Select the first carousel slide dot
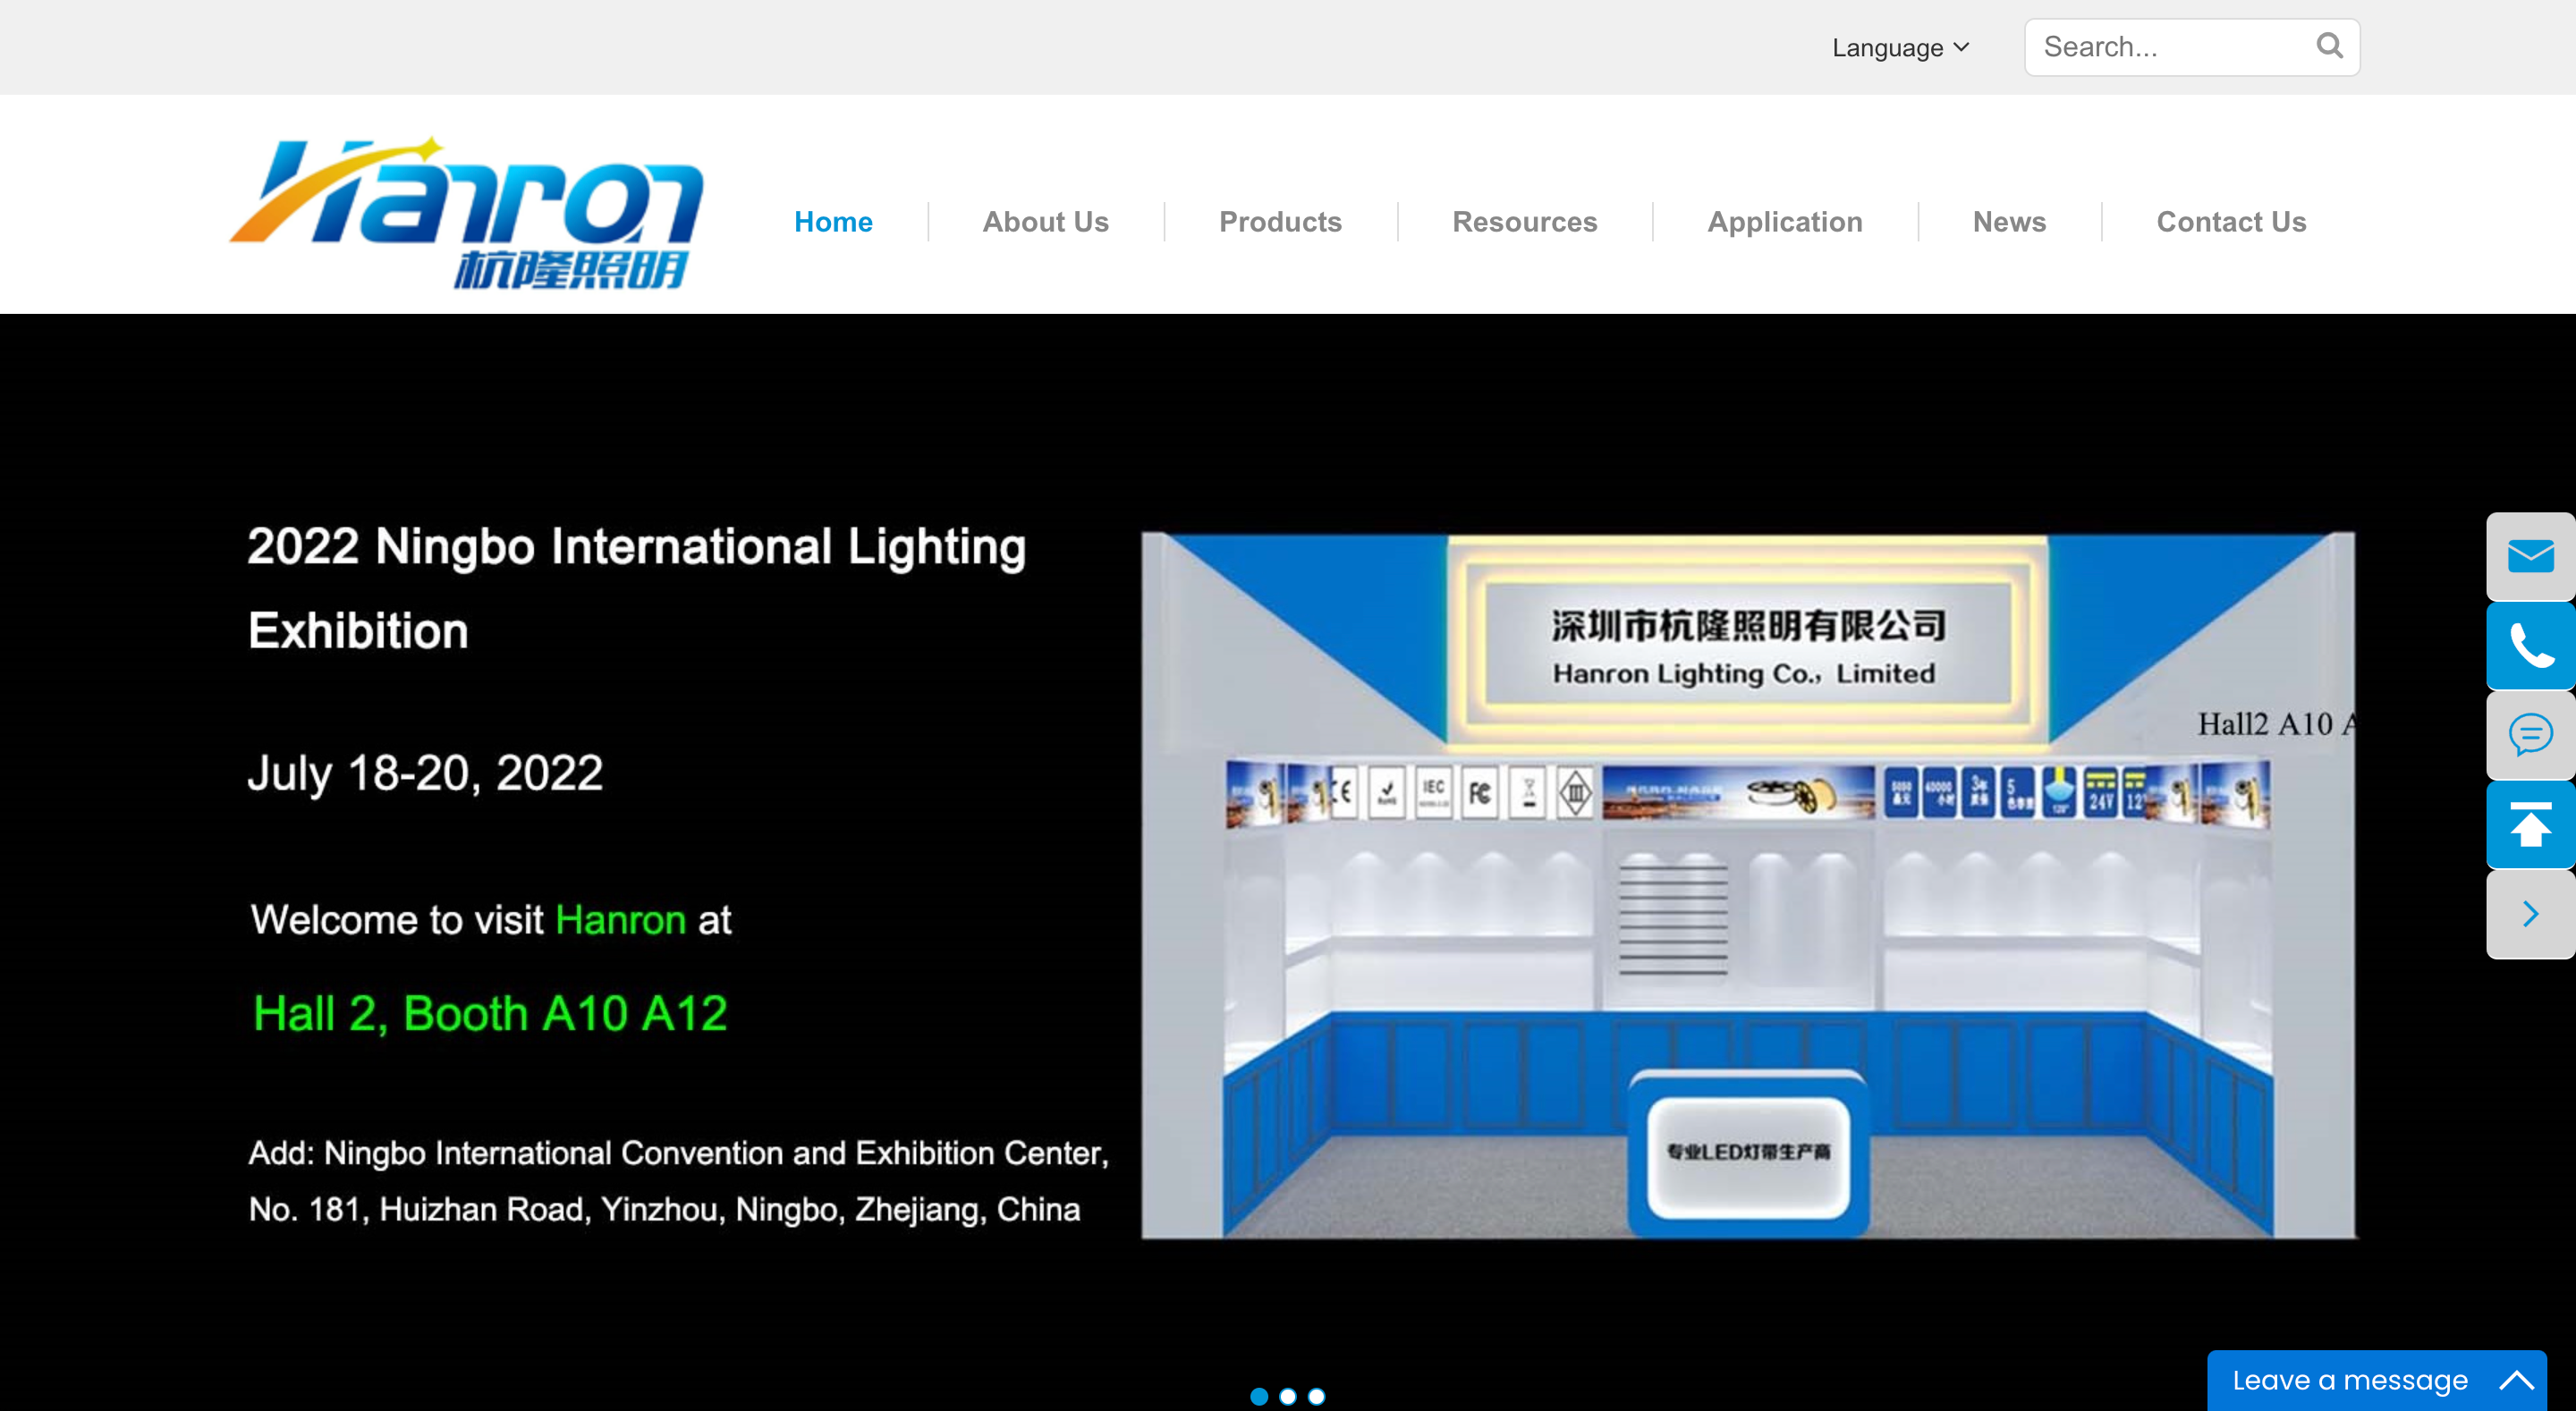Image resolution: width=2576 pixels, height=1411 pixels. tap(1259, 1396)
